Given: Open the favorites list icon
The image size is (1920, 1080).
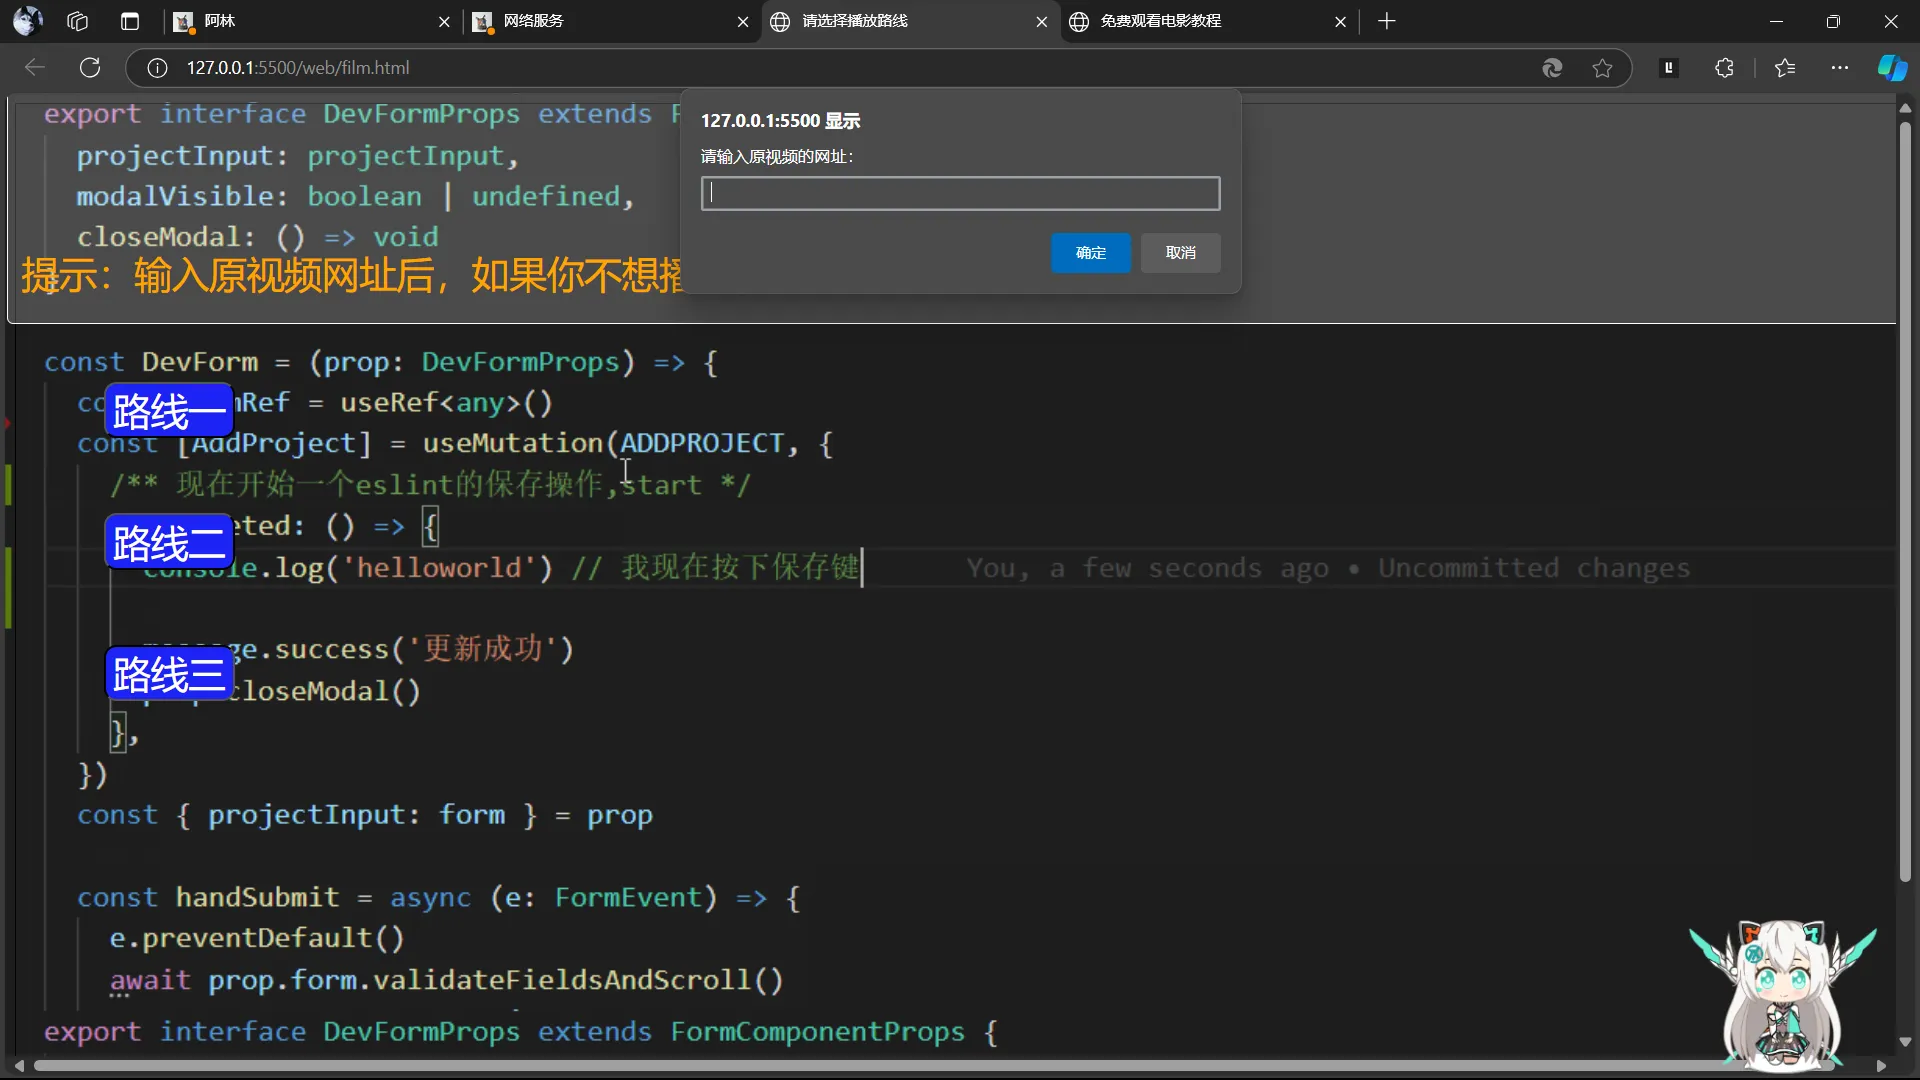Looking at the screenshot, I should tap(1785, 68).
